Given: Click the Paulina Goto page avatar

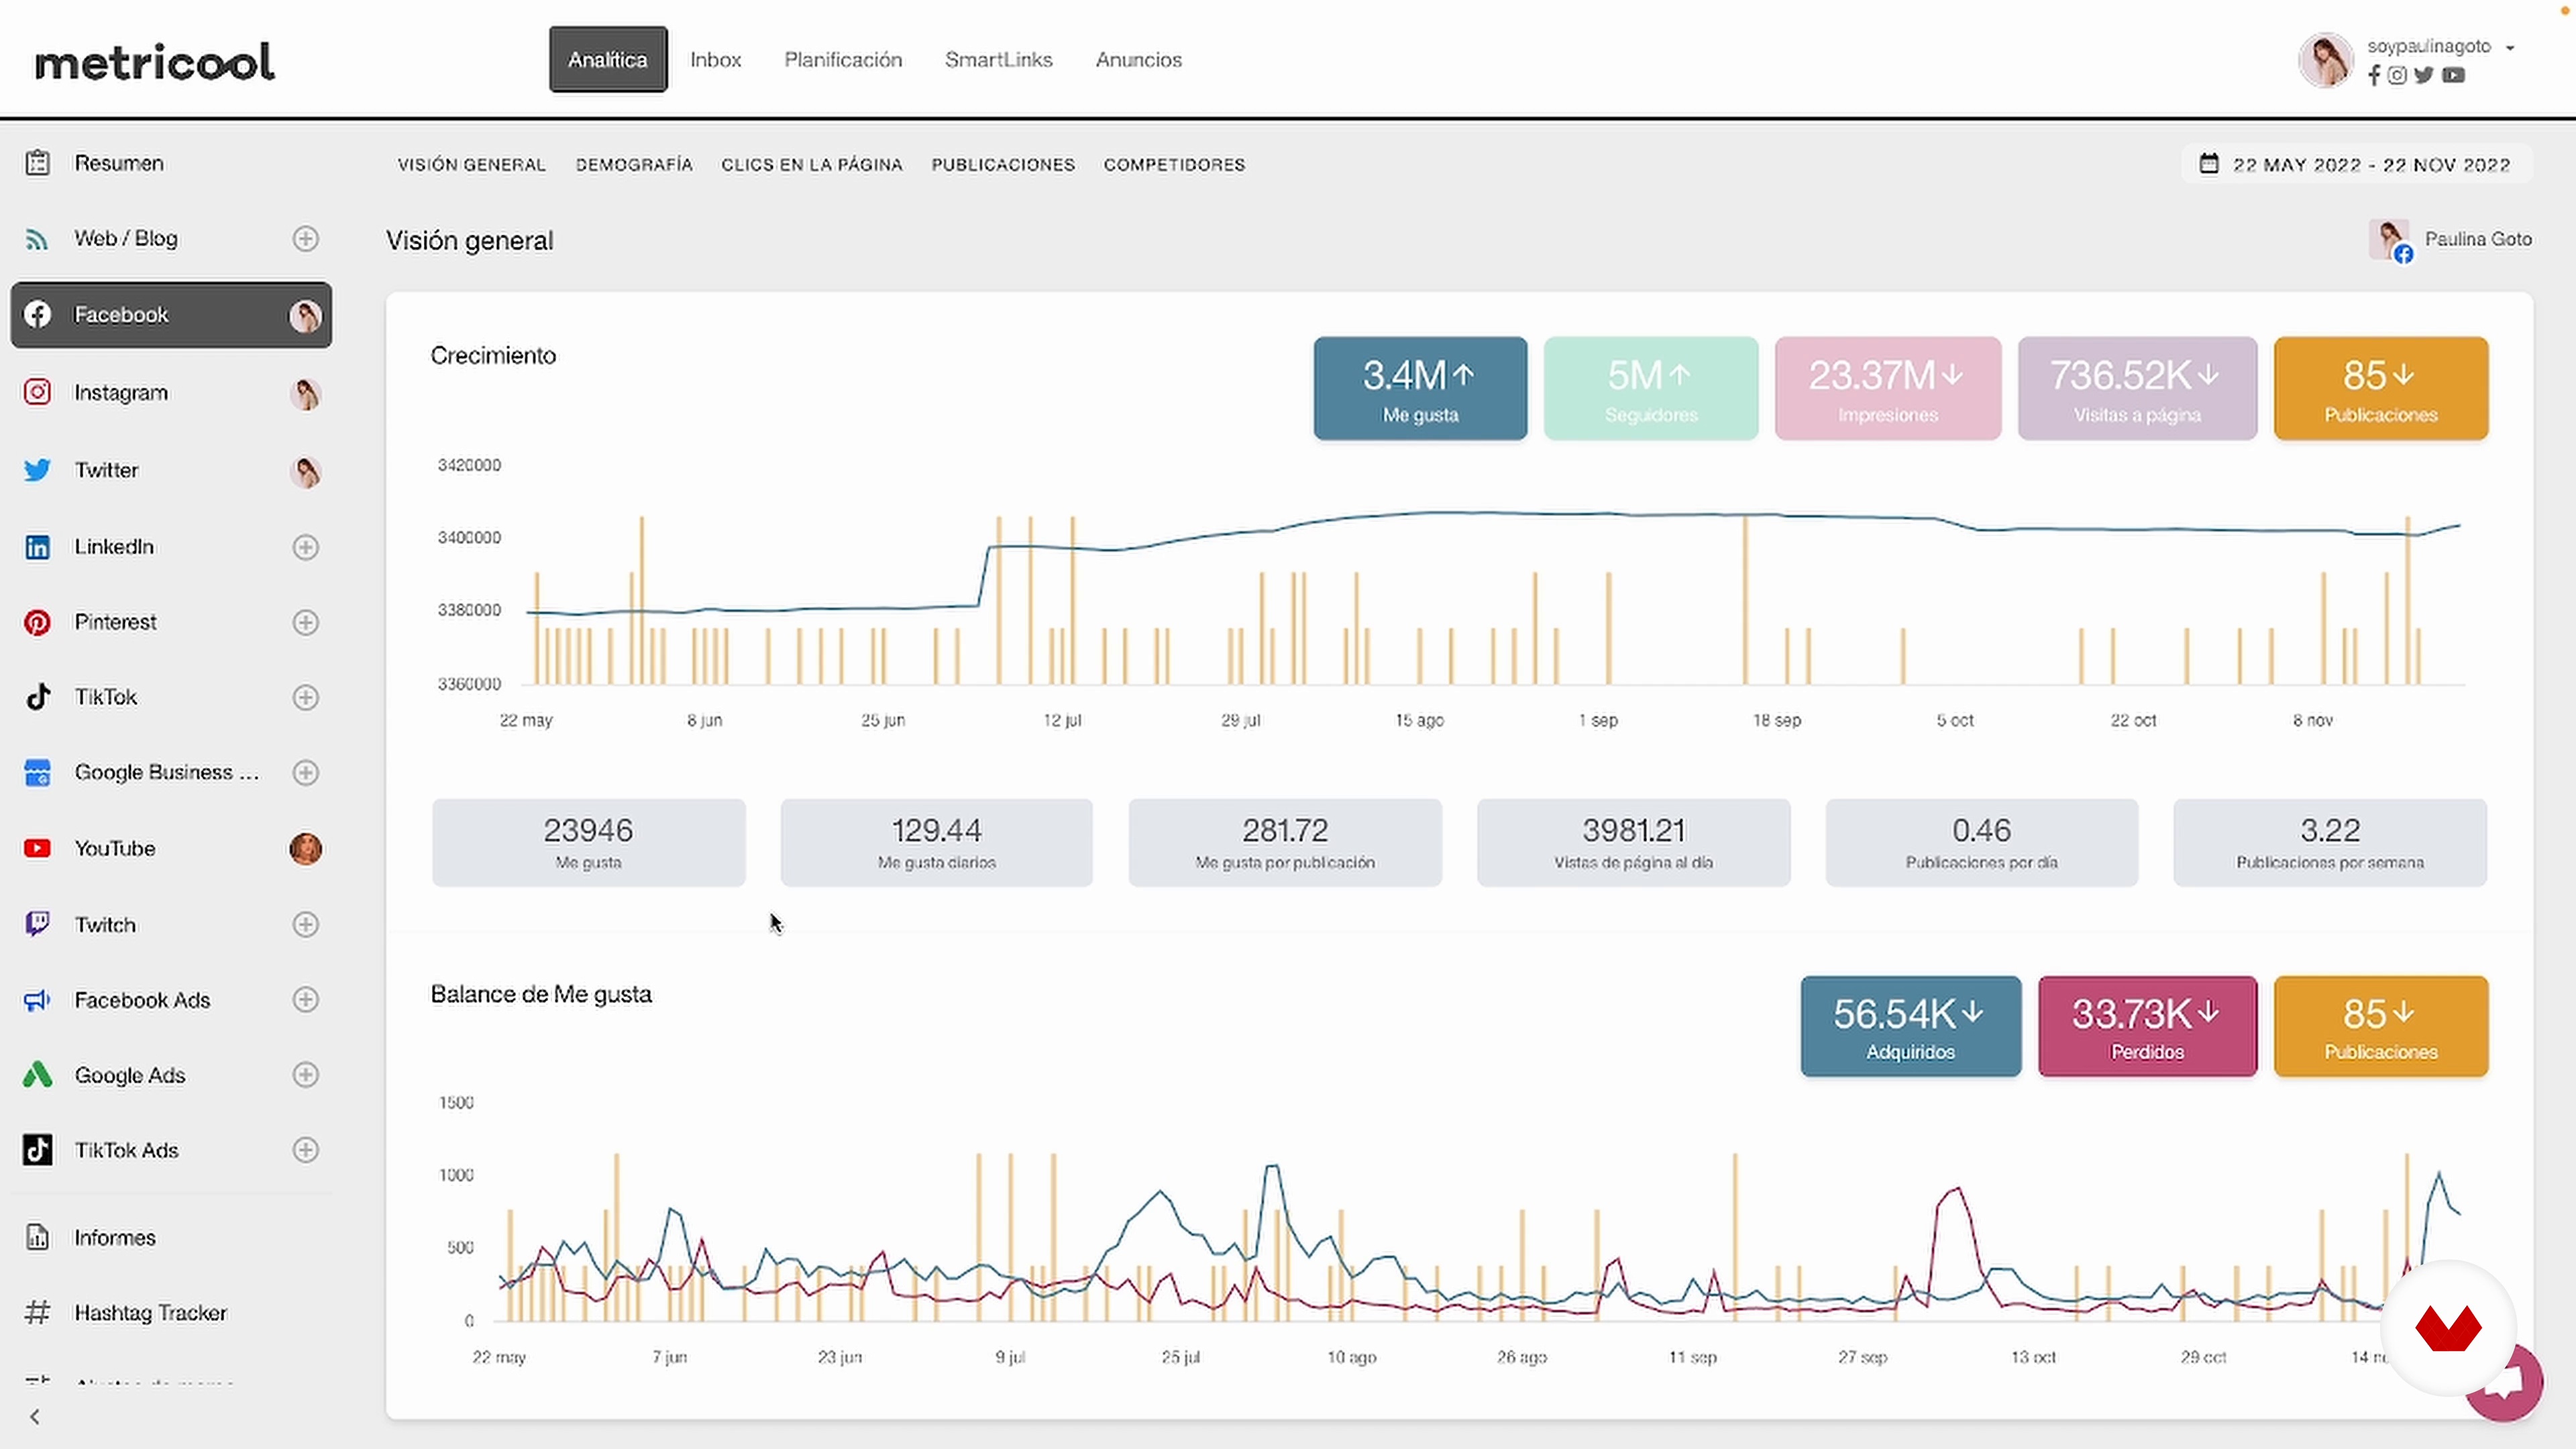Looking at the screenshot, I should click(2389, 241).
